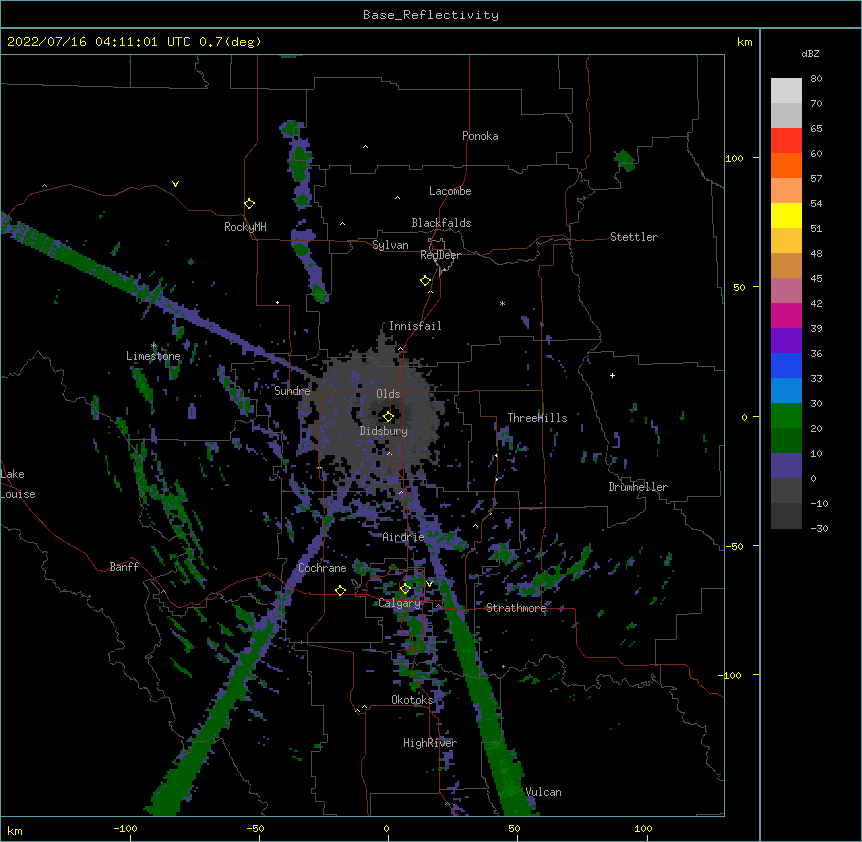Viewport: 862px width, 842px height.
Task: Click the Cochrane town label
Action: click(x=322, y=568)
